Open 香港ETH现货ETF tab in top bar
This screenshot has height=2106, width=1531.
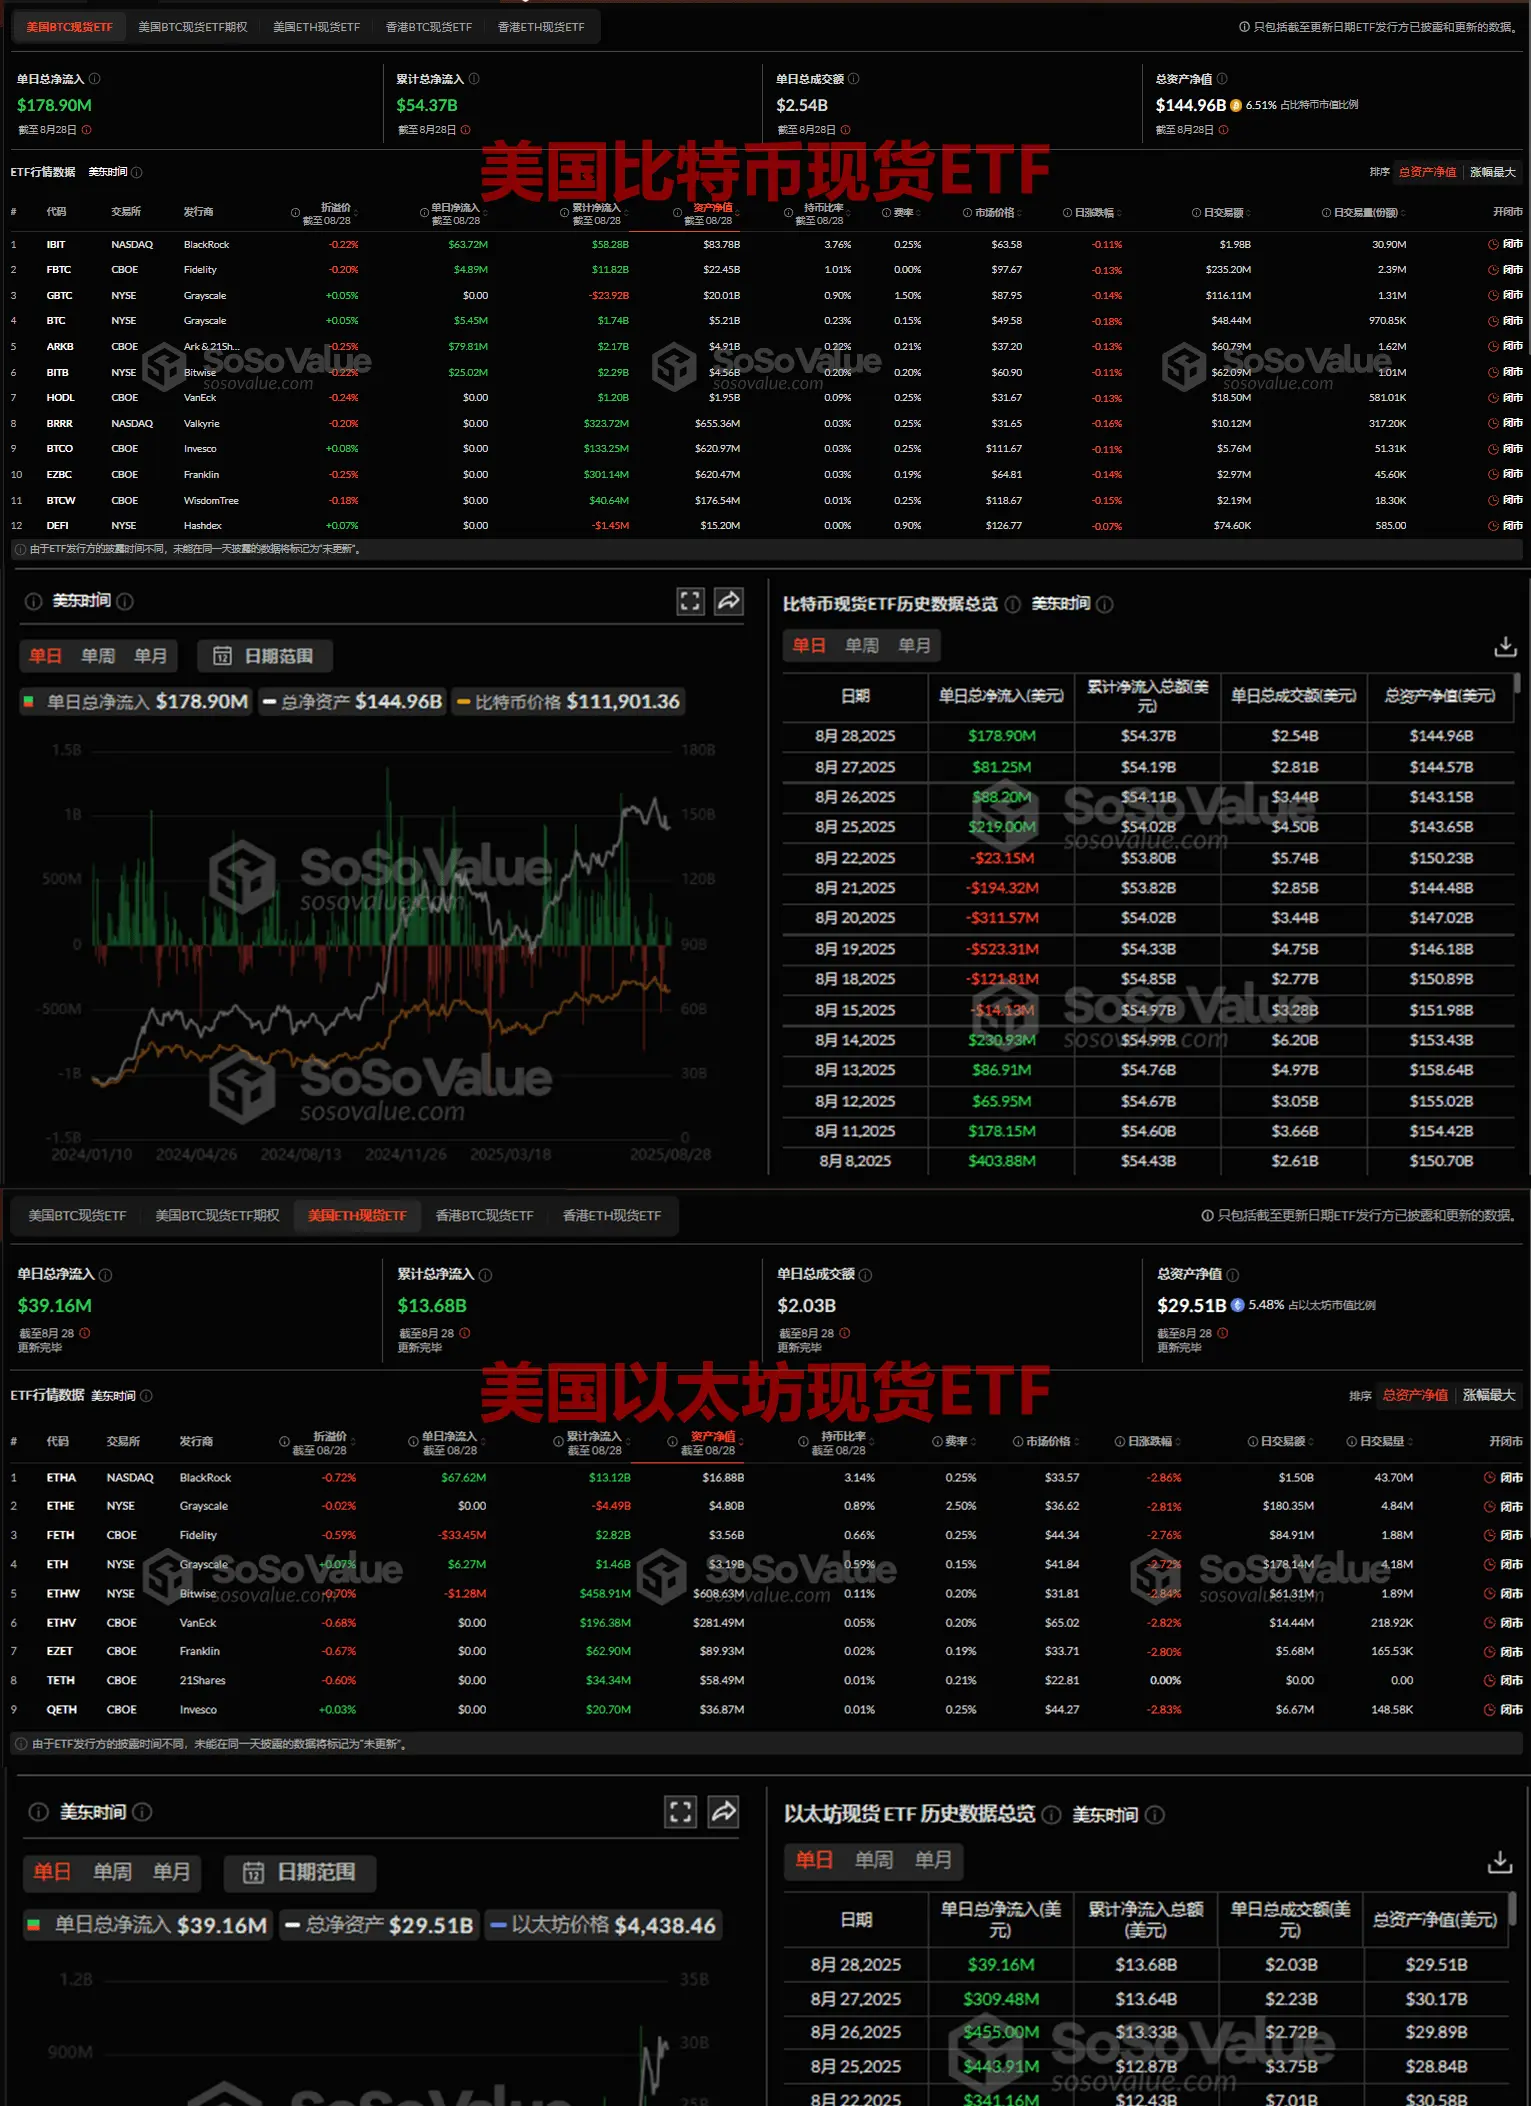(x=541, y=27)
